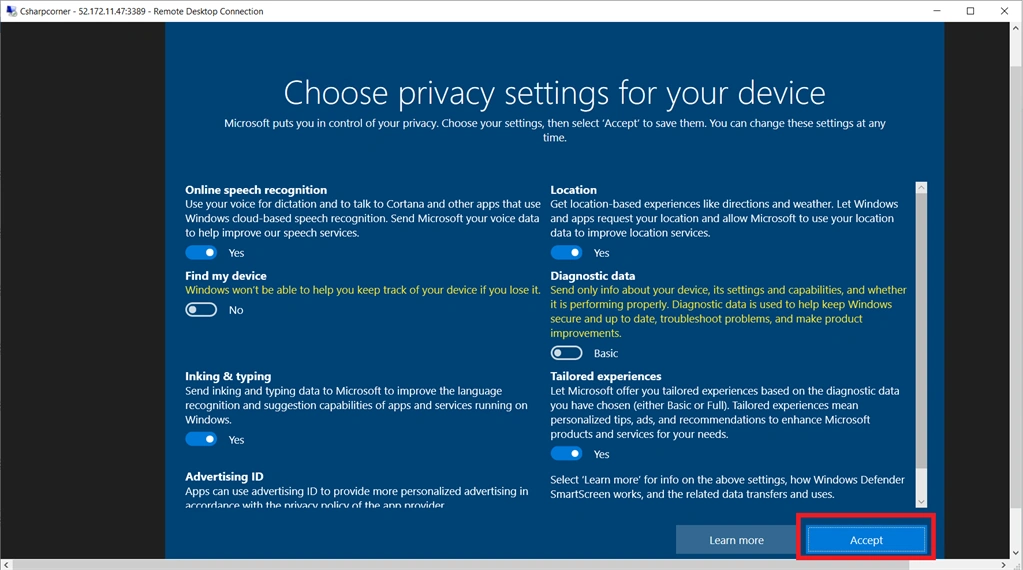
Task: Click remote window vertical scrollbar down arrow
Action: coord(1016,553)
